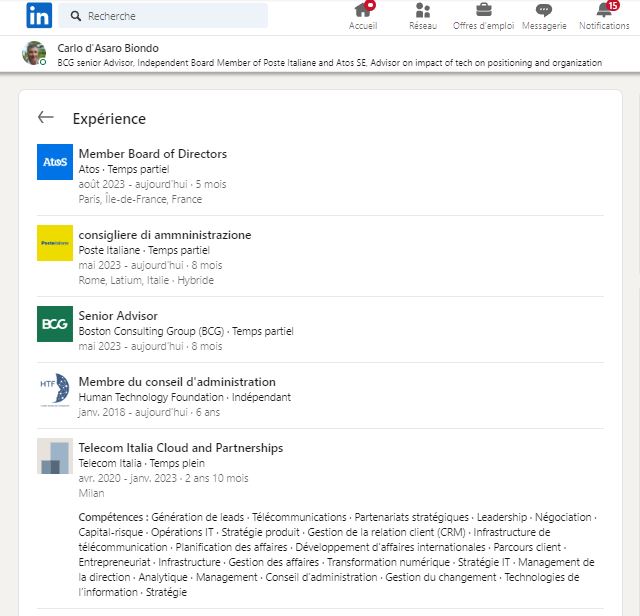Open Carlo d'Asaro Biondo name link

pos(108,48)
